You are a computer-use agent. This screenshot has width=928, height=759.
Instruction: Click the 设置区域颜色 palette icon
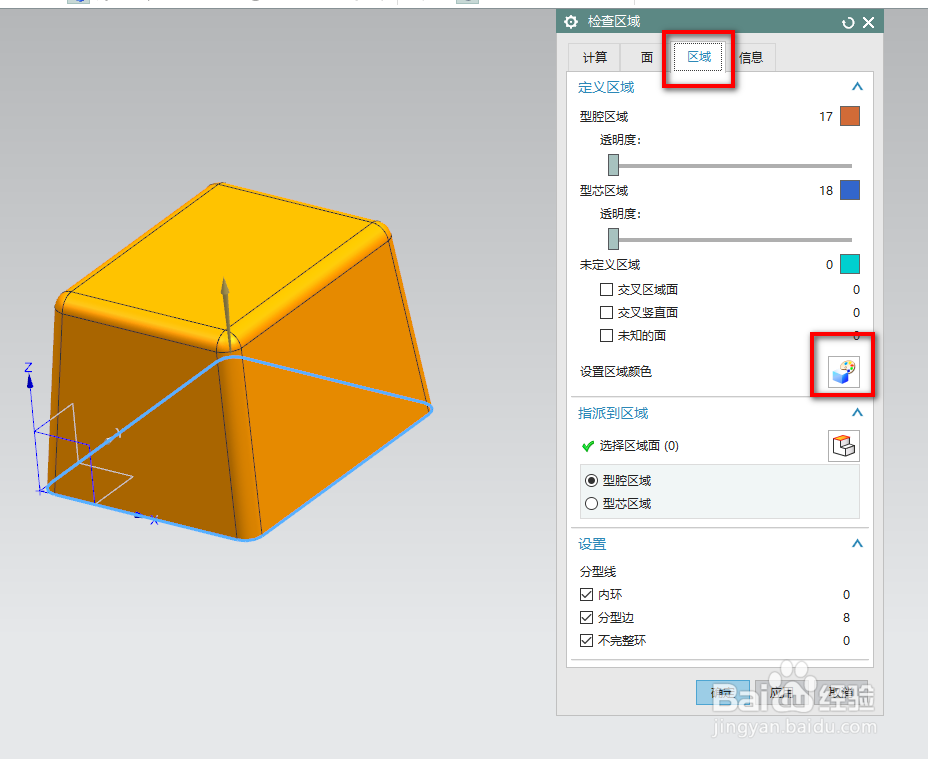tap(843, 372)
